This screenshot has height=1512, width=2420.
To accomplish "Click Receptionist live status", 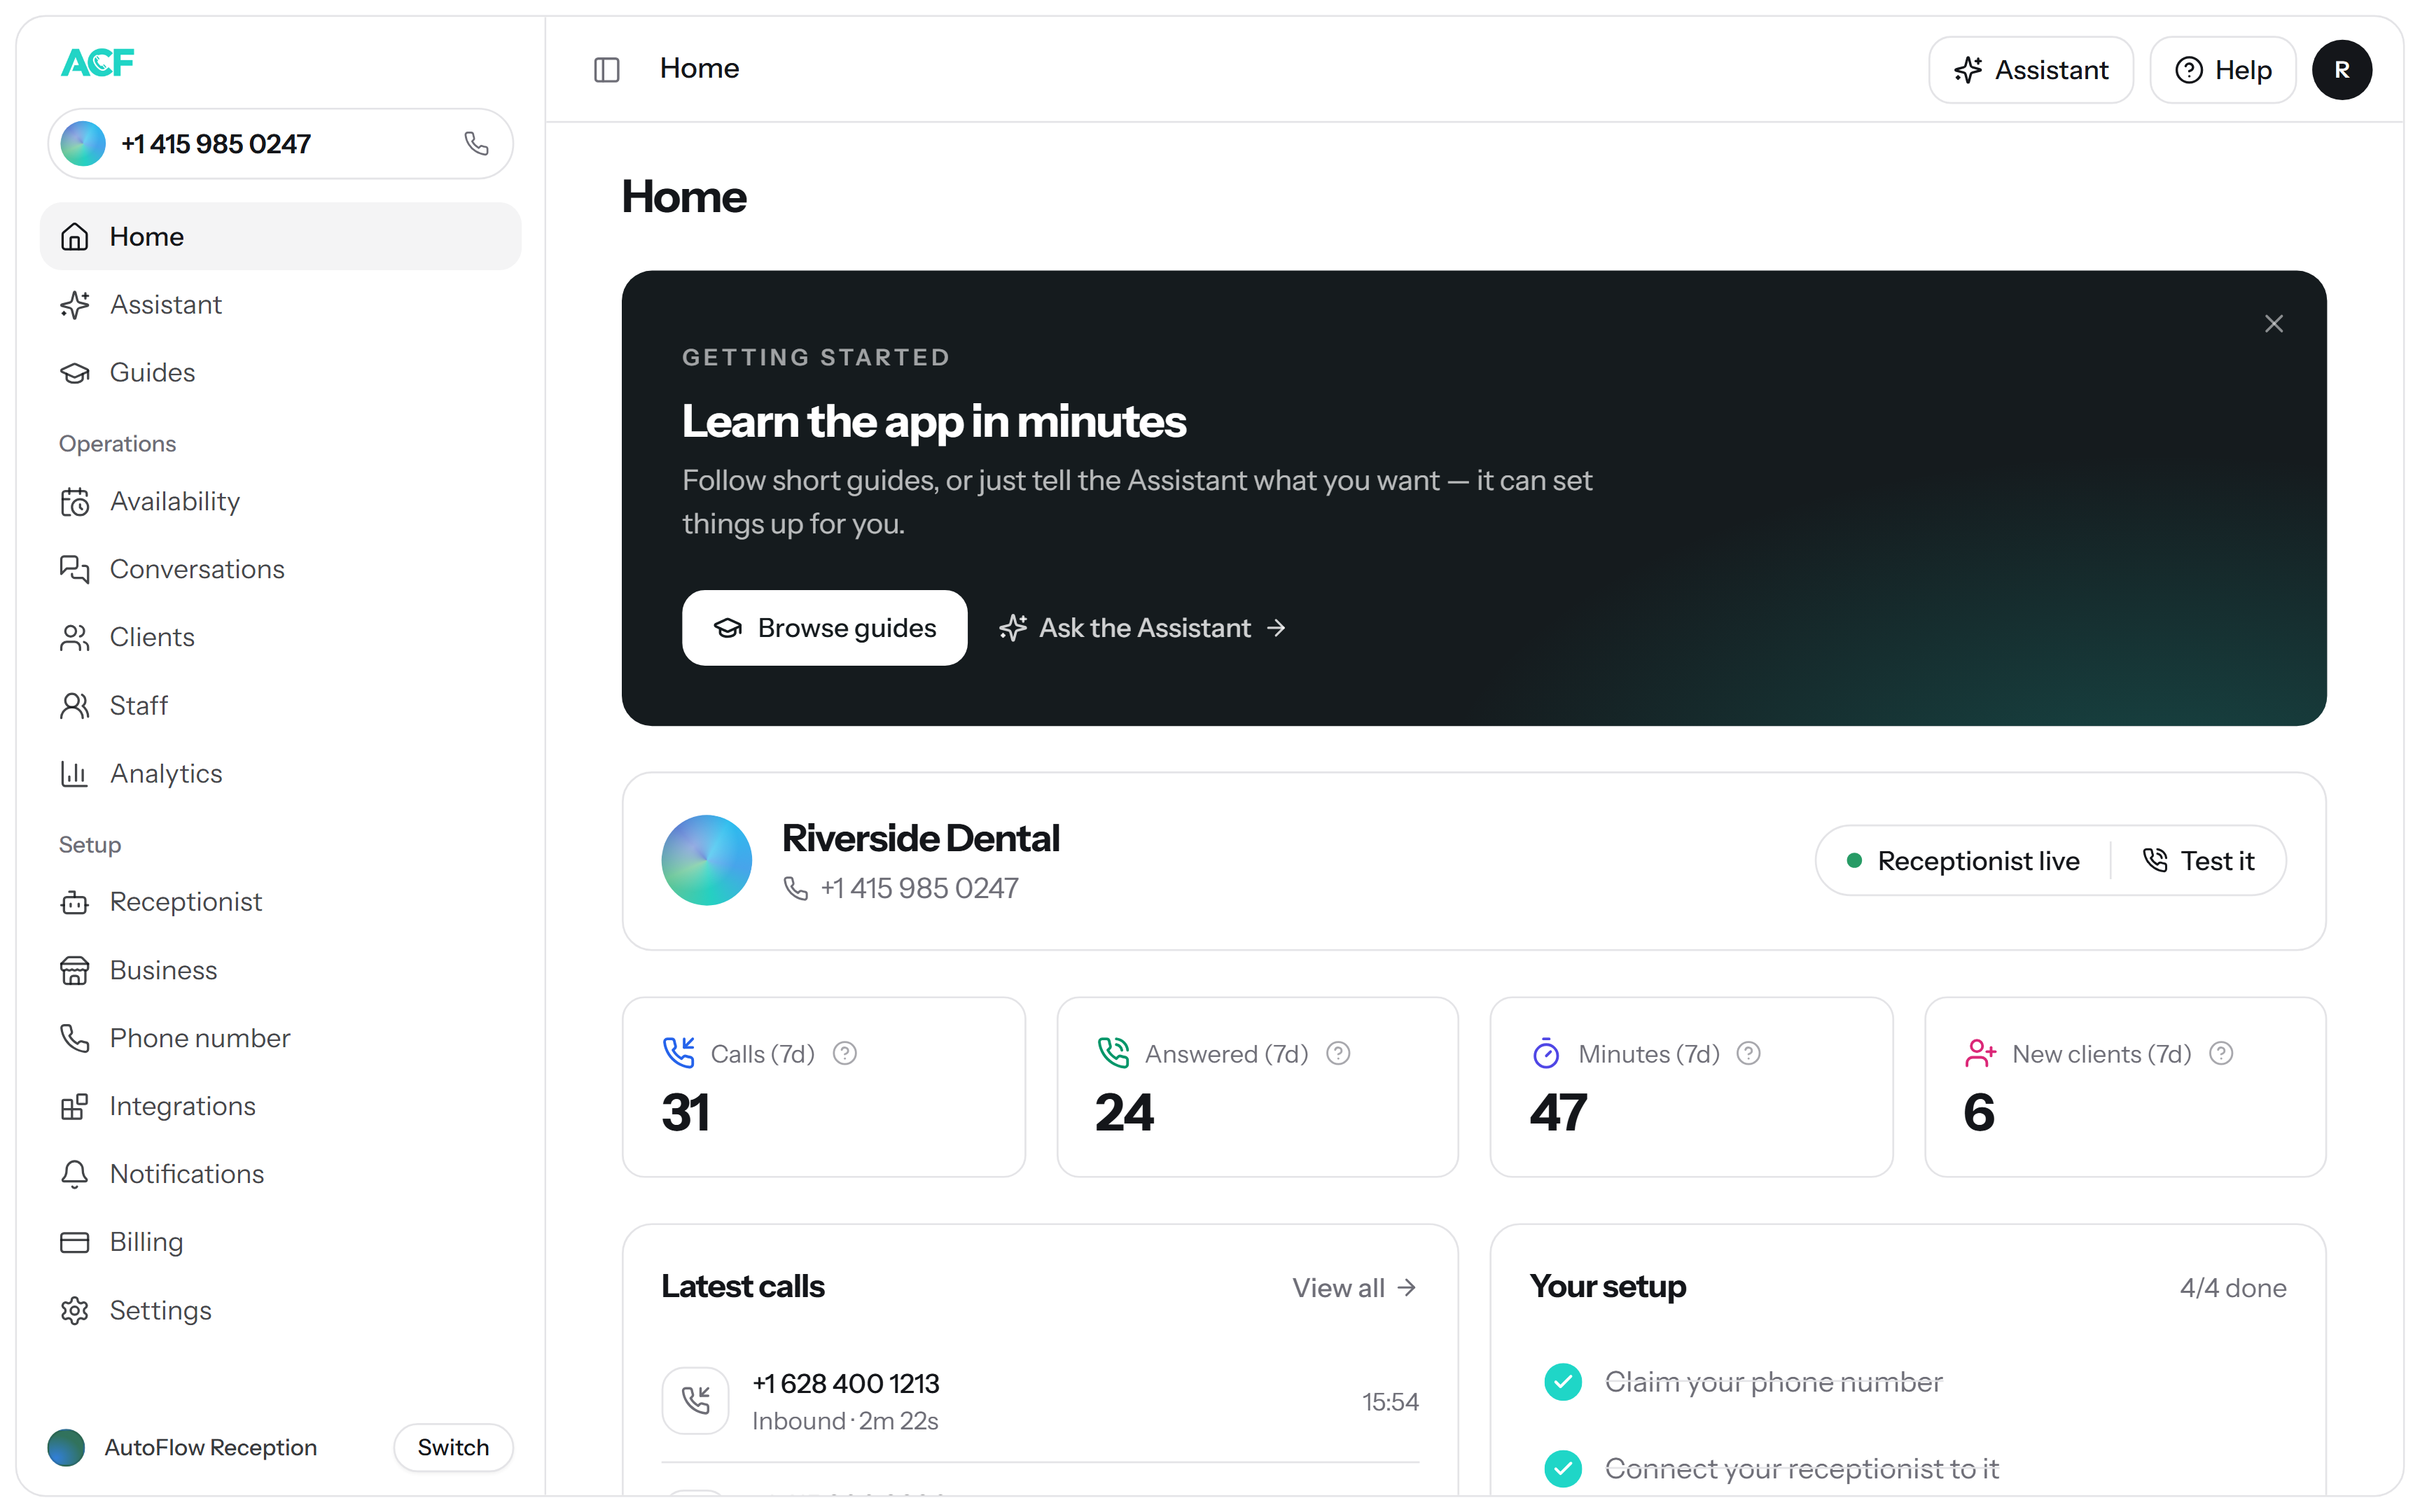I will [x=1963, y=861].
